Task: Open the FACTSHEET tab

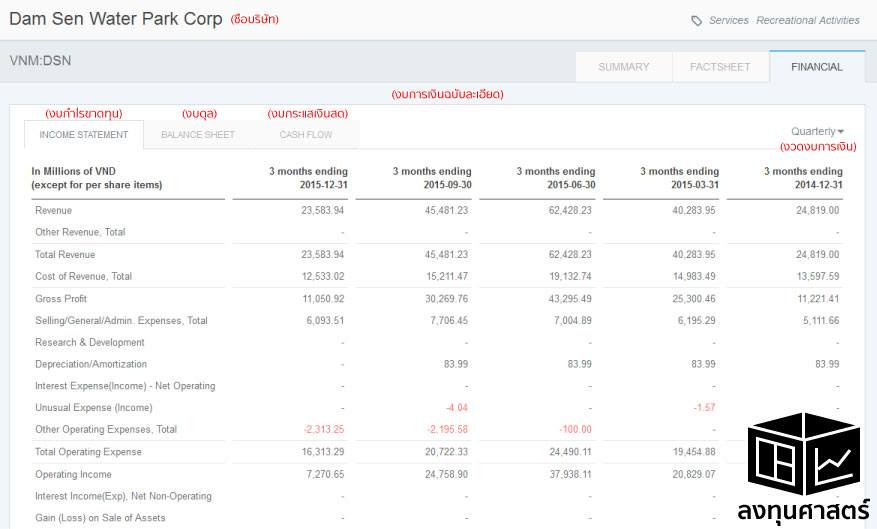Action: point(720,67)
